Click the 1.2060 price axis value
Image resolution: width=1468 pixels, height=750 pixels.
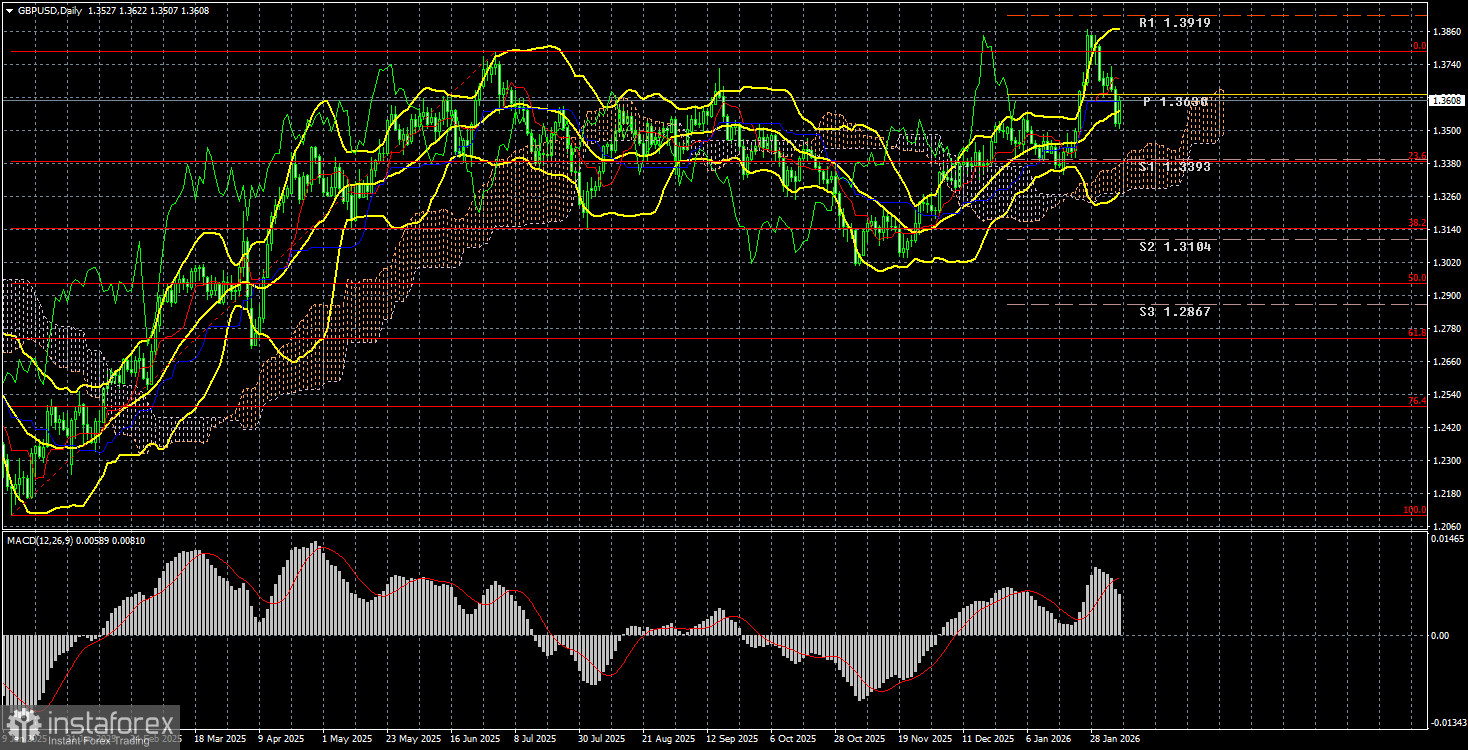click(x=1446, y=527)
